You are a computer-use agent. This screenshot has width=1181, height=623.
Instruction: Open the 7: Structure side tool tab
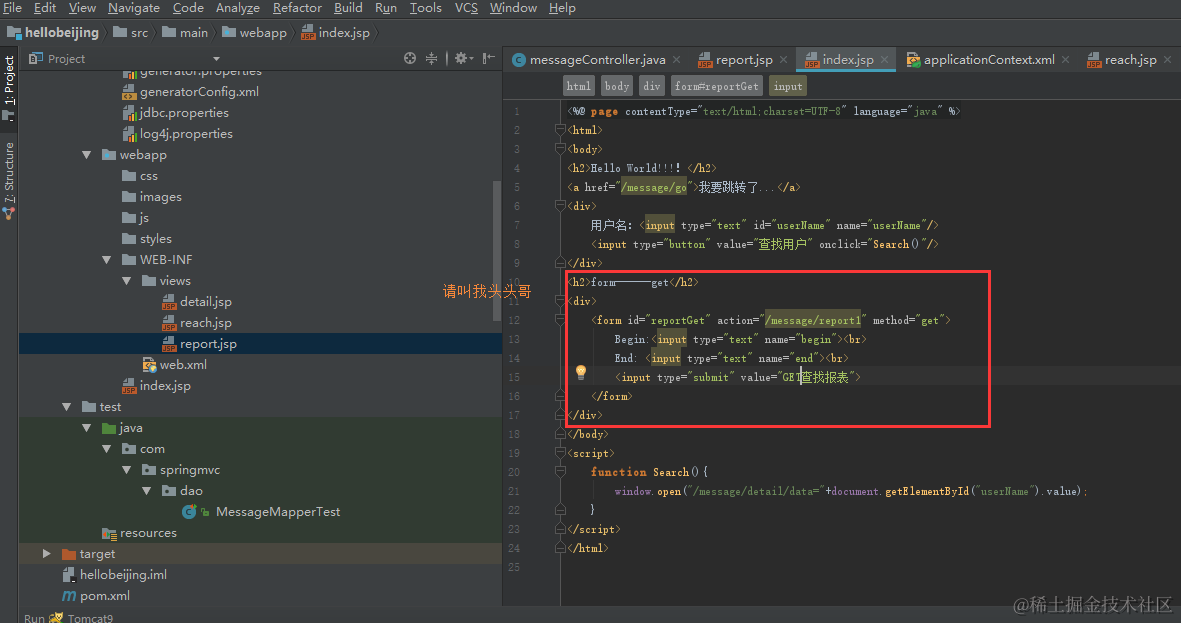9,179
